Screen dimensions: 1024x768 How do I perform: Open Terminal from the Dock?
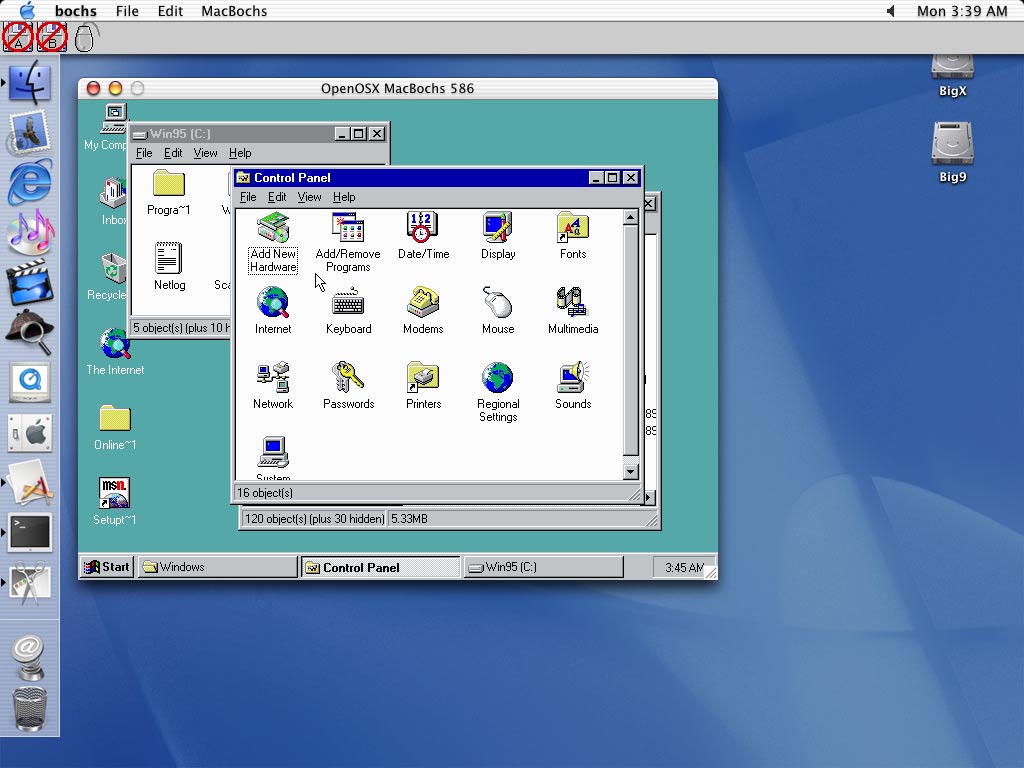click(x=29, y=532)
